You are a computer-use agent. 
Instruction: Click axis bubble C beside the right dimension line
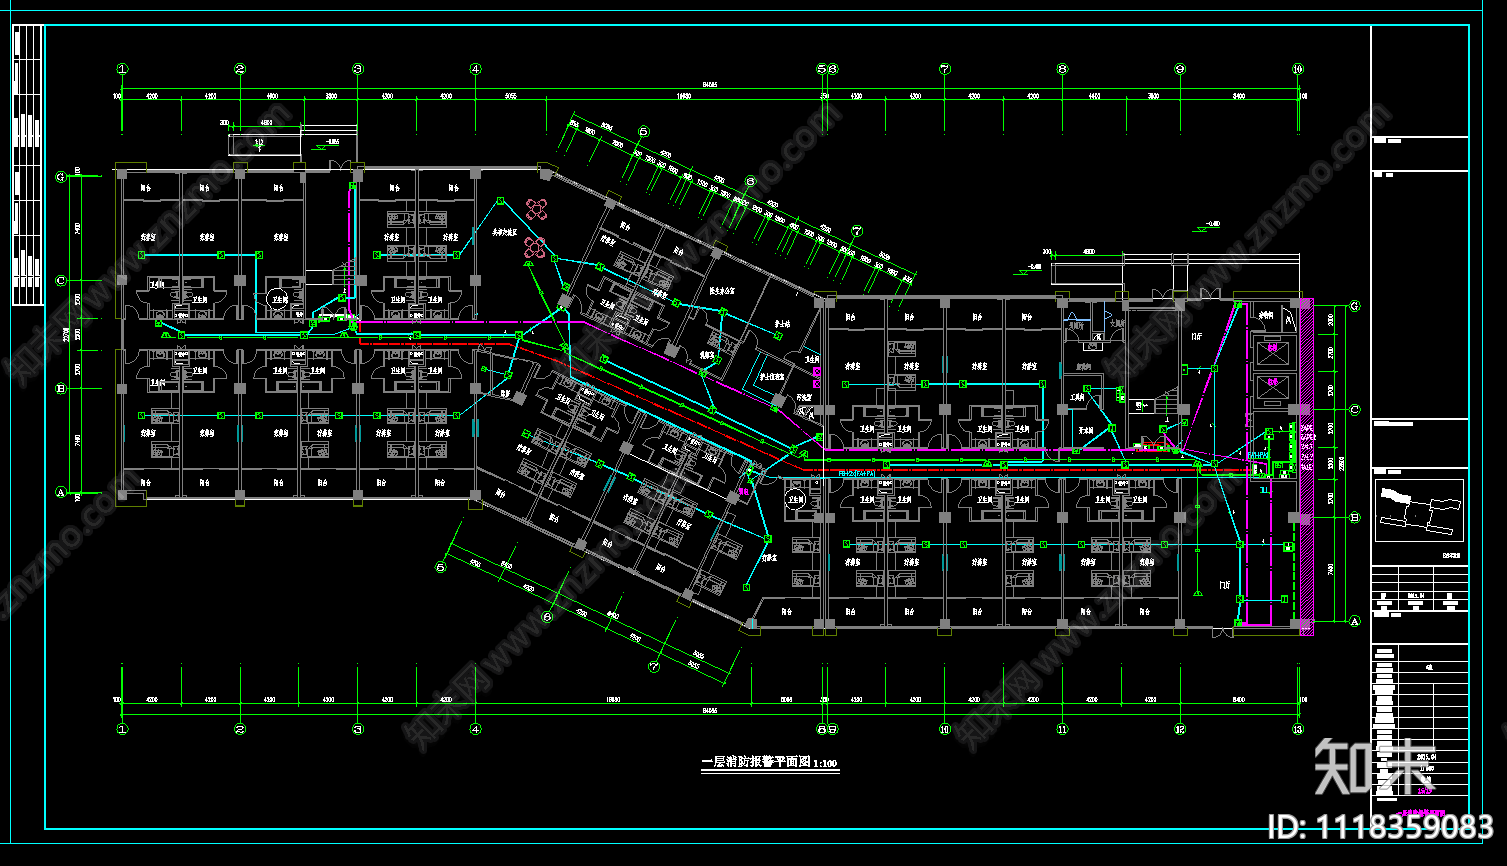pyautogui.click(x=1355, y=410)
